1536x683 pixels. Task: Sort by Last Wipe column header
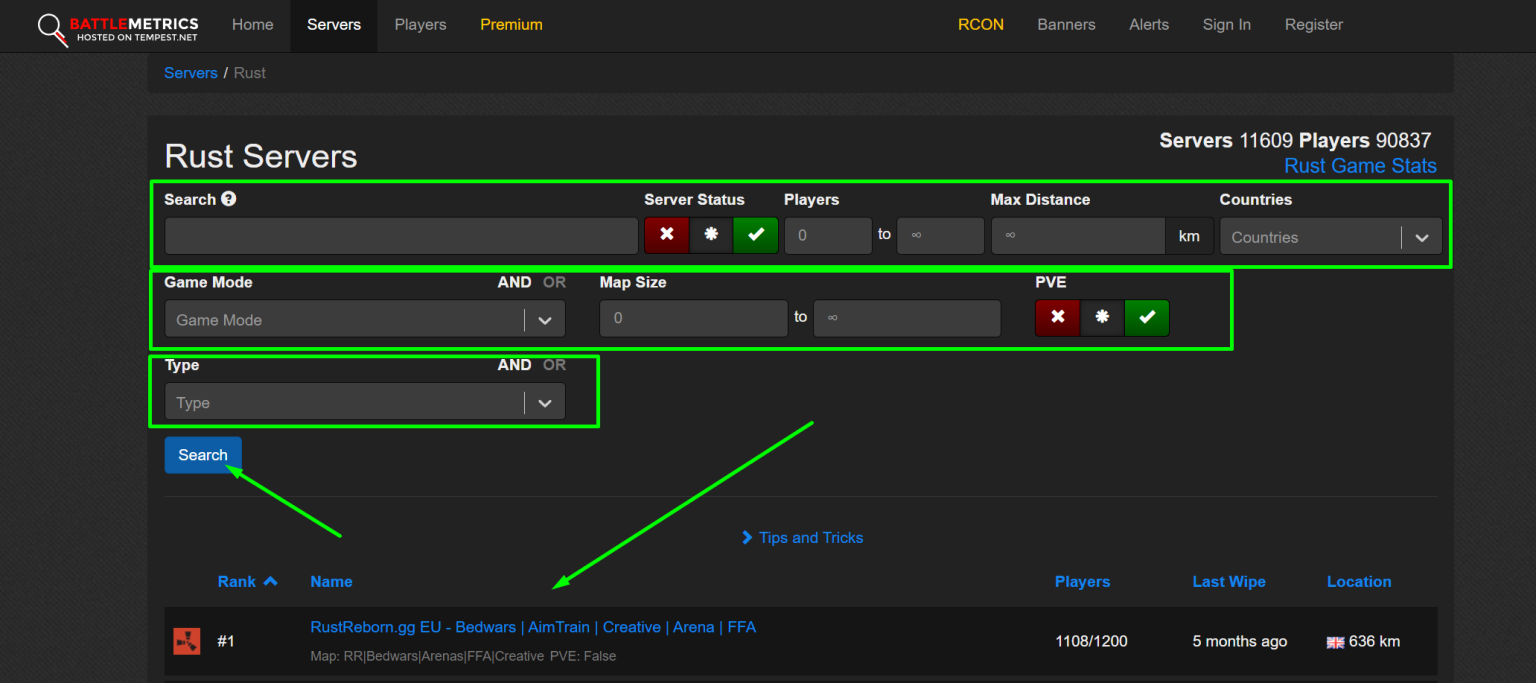[x=1229, y=581]
